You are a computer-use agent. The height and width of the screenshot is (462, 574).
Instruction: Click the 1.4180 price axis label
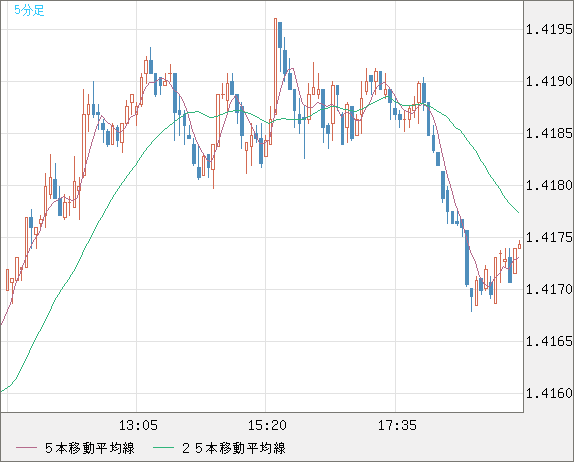(x=548, y=185)
